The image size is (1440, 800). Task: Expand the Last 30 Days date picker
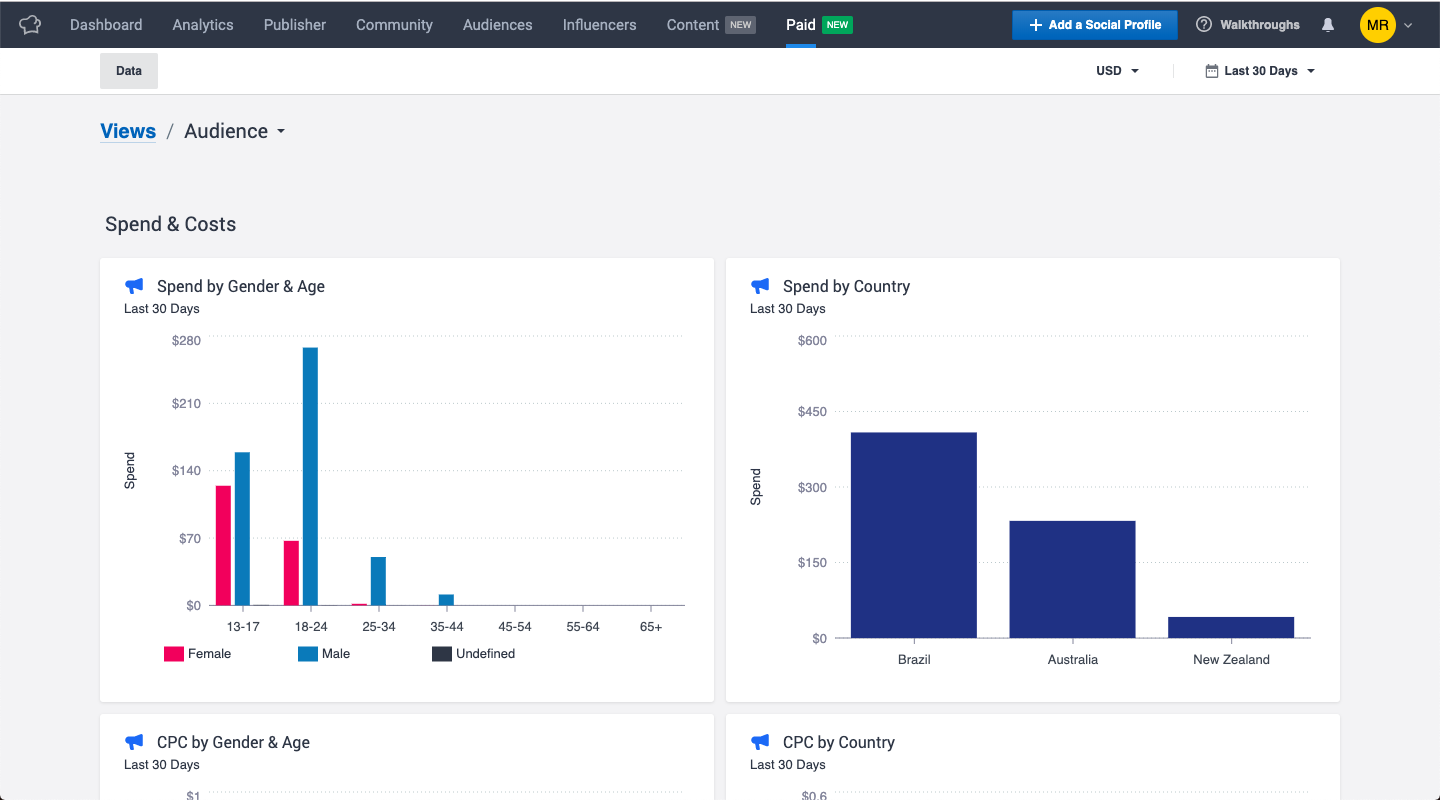click(x=1260, y=71)
